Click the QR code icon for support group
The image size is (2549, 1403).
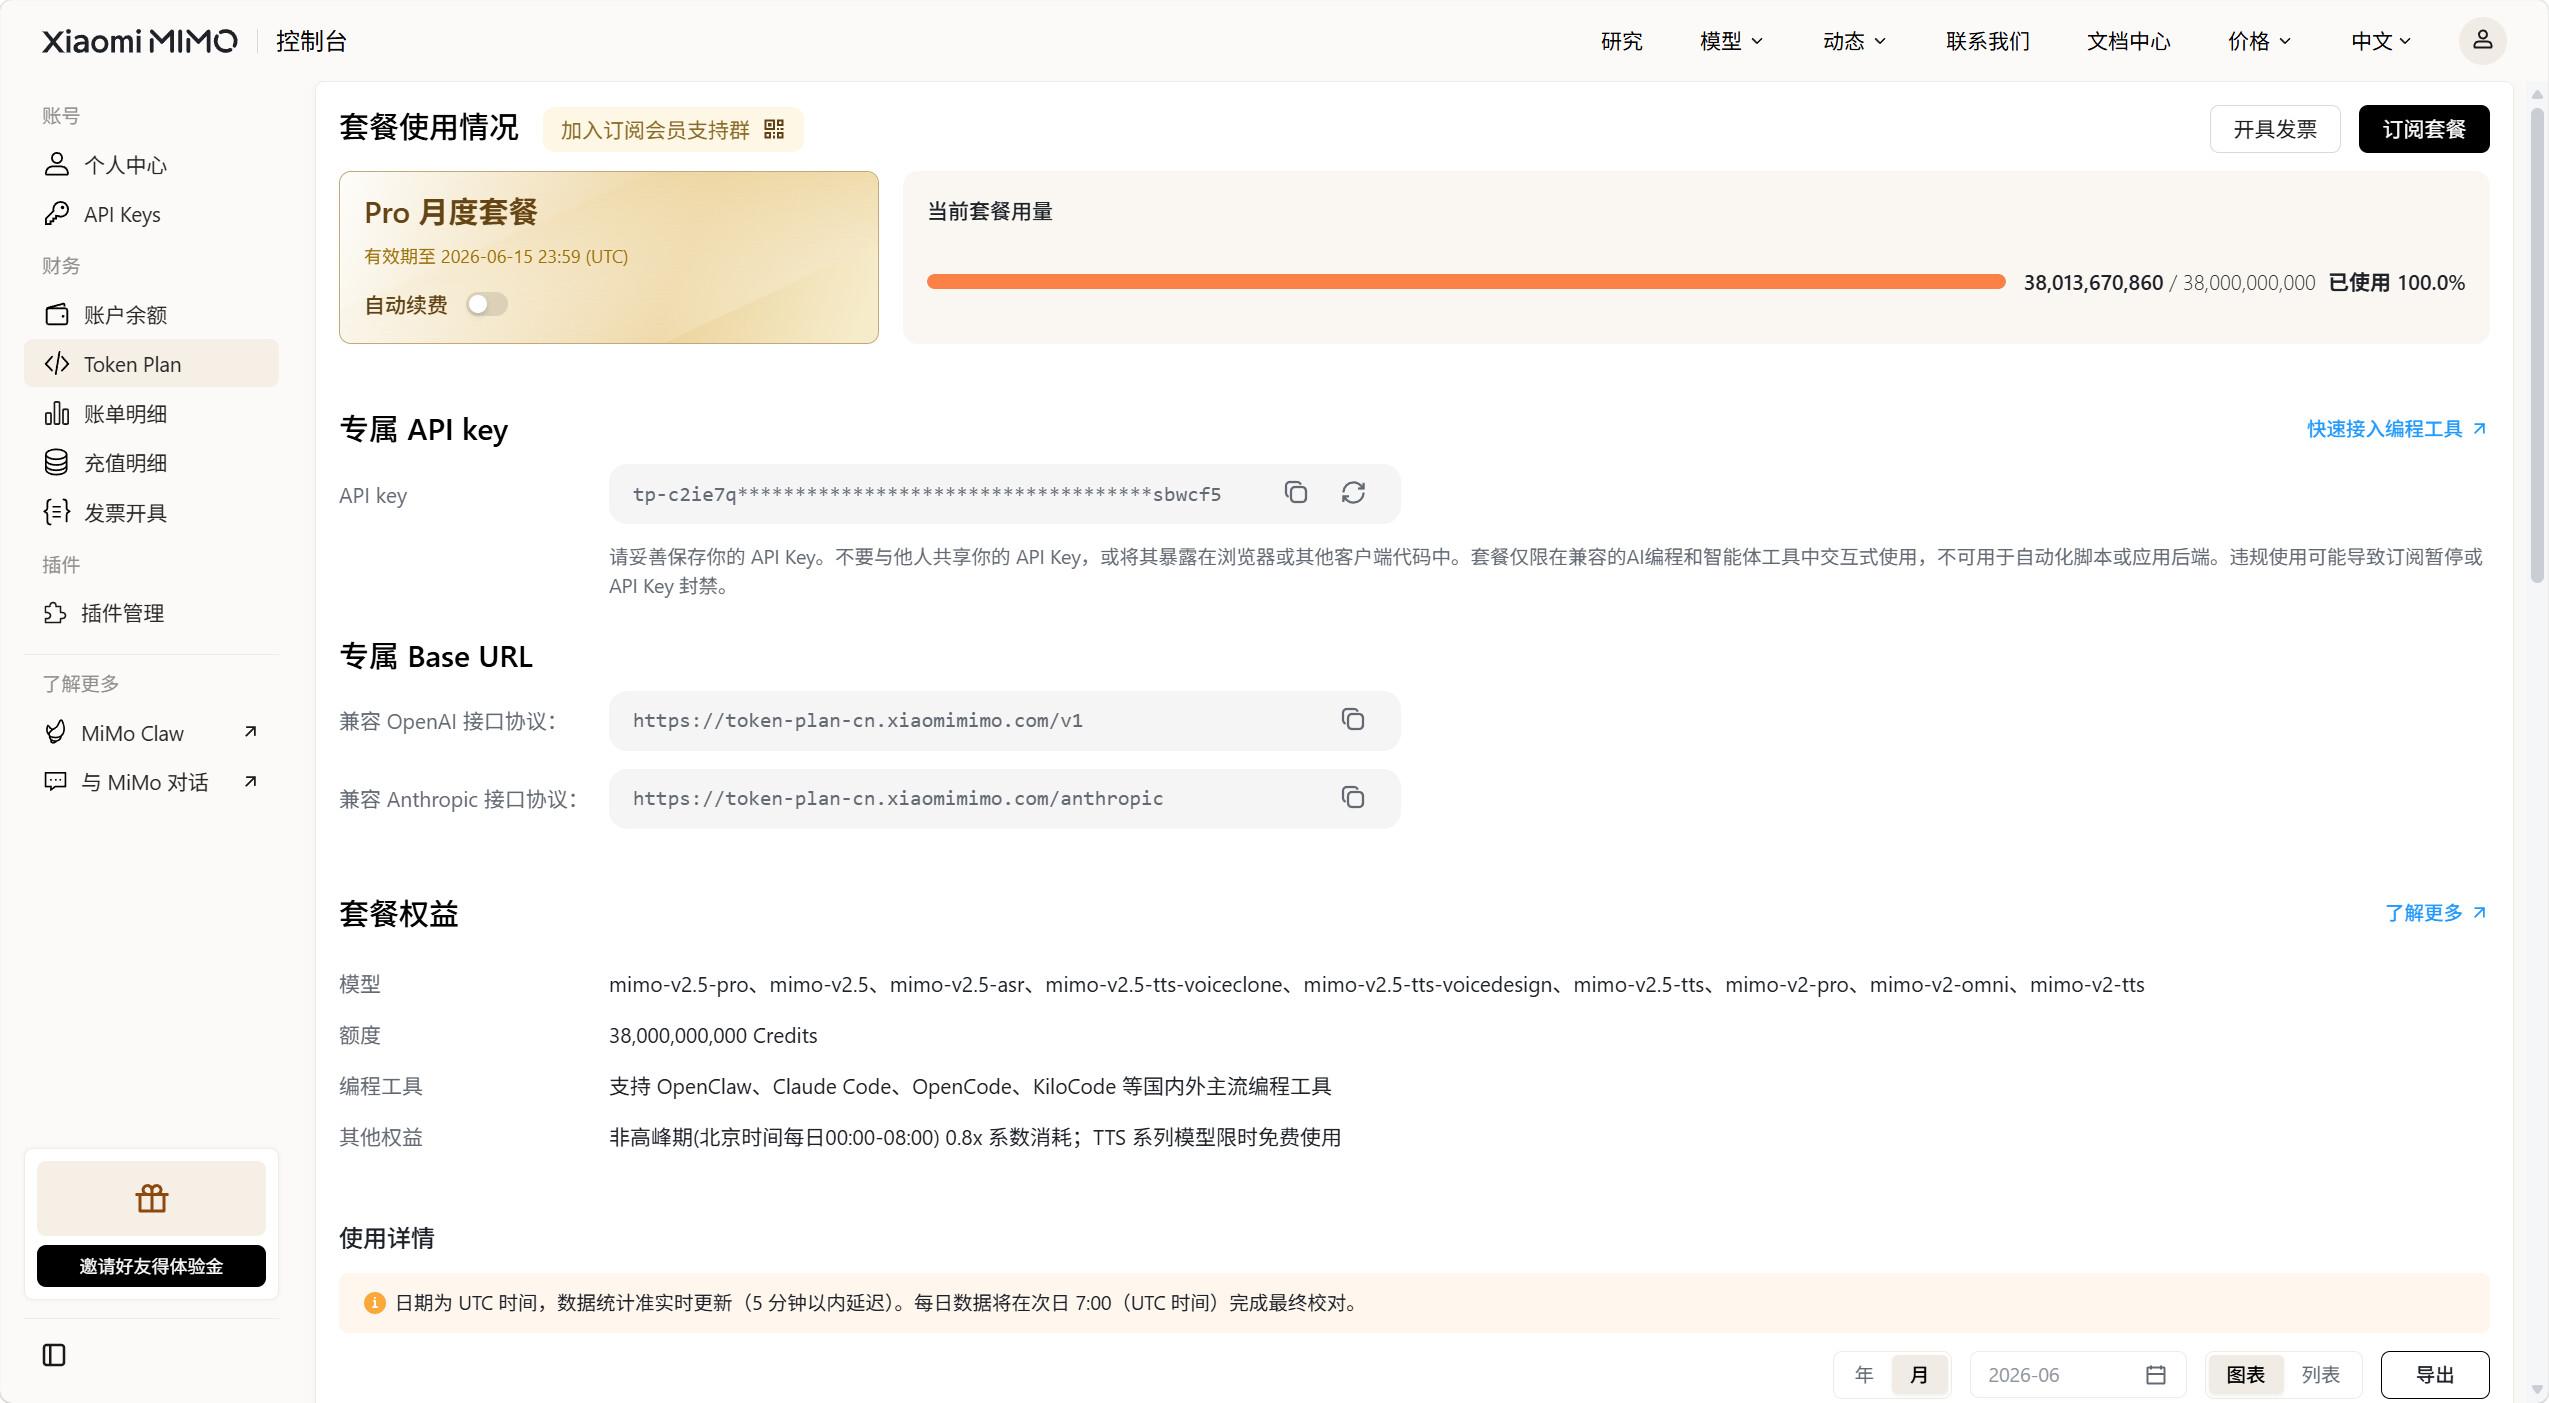point(774,129)
